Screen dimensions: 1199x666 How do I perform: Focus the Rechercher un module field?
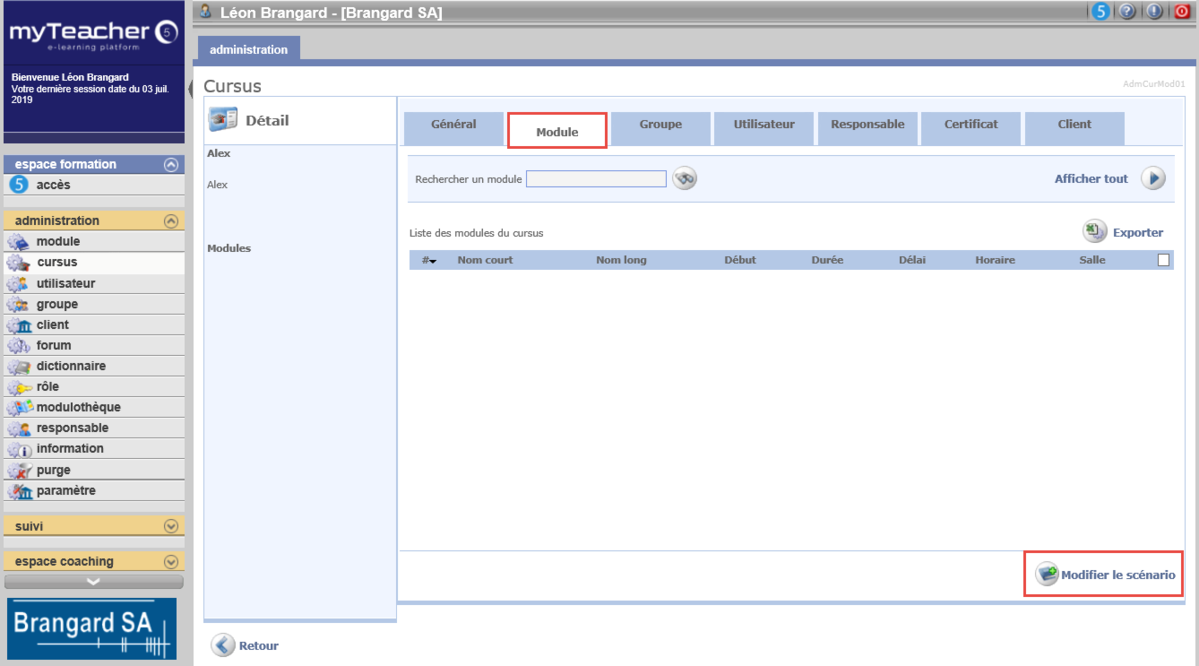pos(596,179)
